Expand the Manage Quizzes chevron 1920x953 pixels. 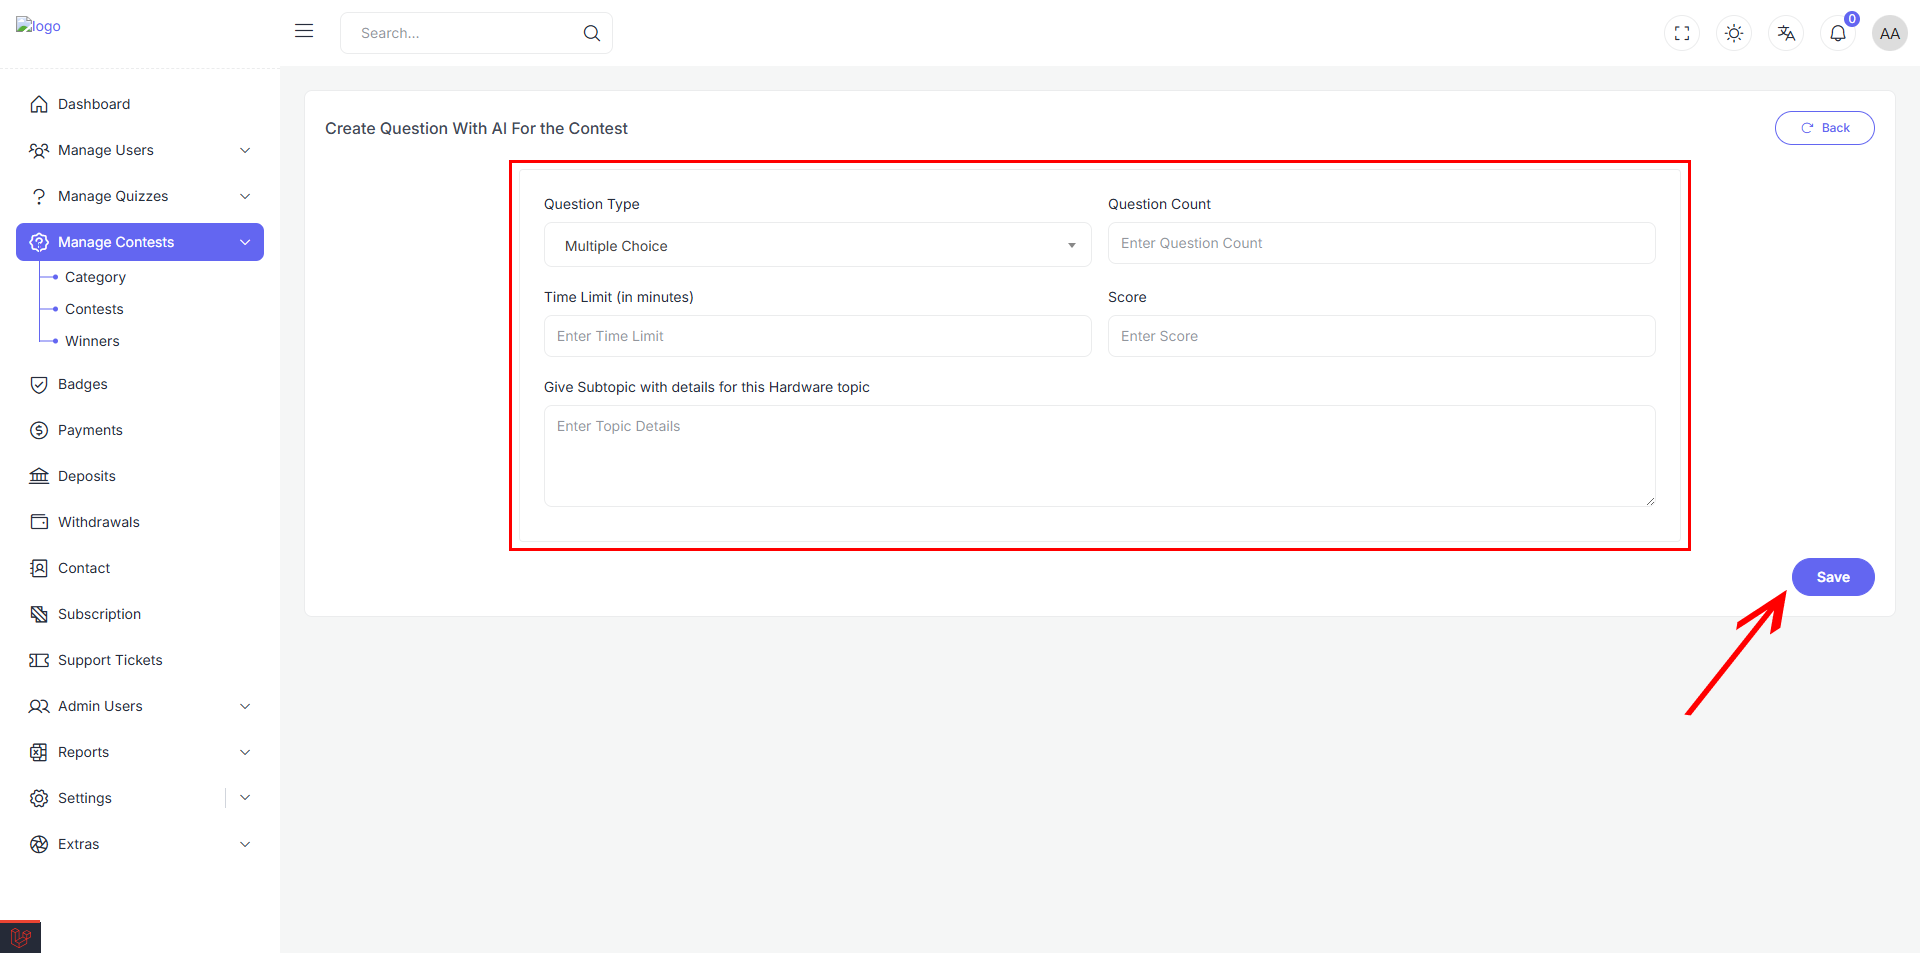pyautogui.click(x=245, y=196)
